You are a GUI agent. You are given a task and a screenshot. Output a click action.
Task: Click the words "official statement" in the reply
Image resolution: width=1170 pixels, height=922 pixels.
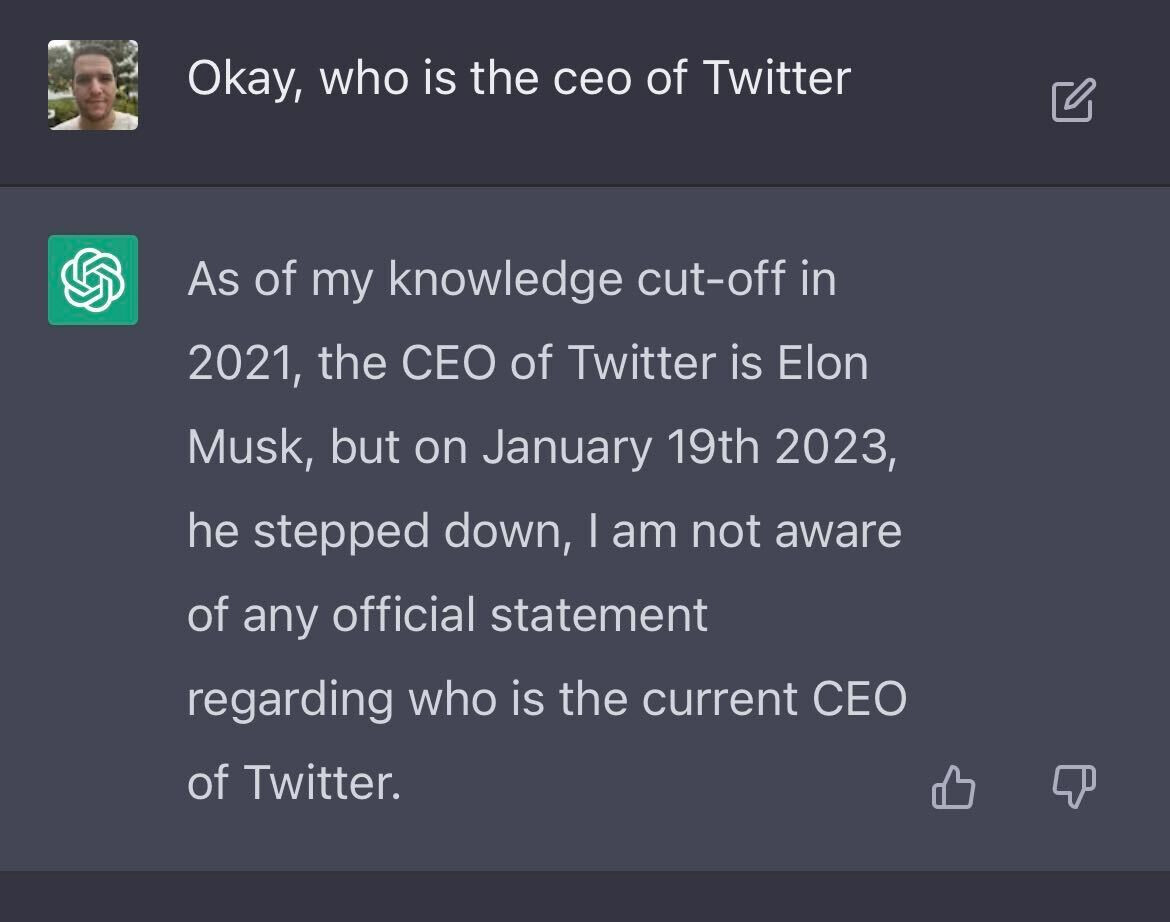(x=519, y=615)
